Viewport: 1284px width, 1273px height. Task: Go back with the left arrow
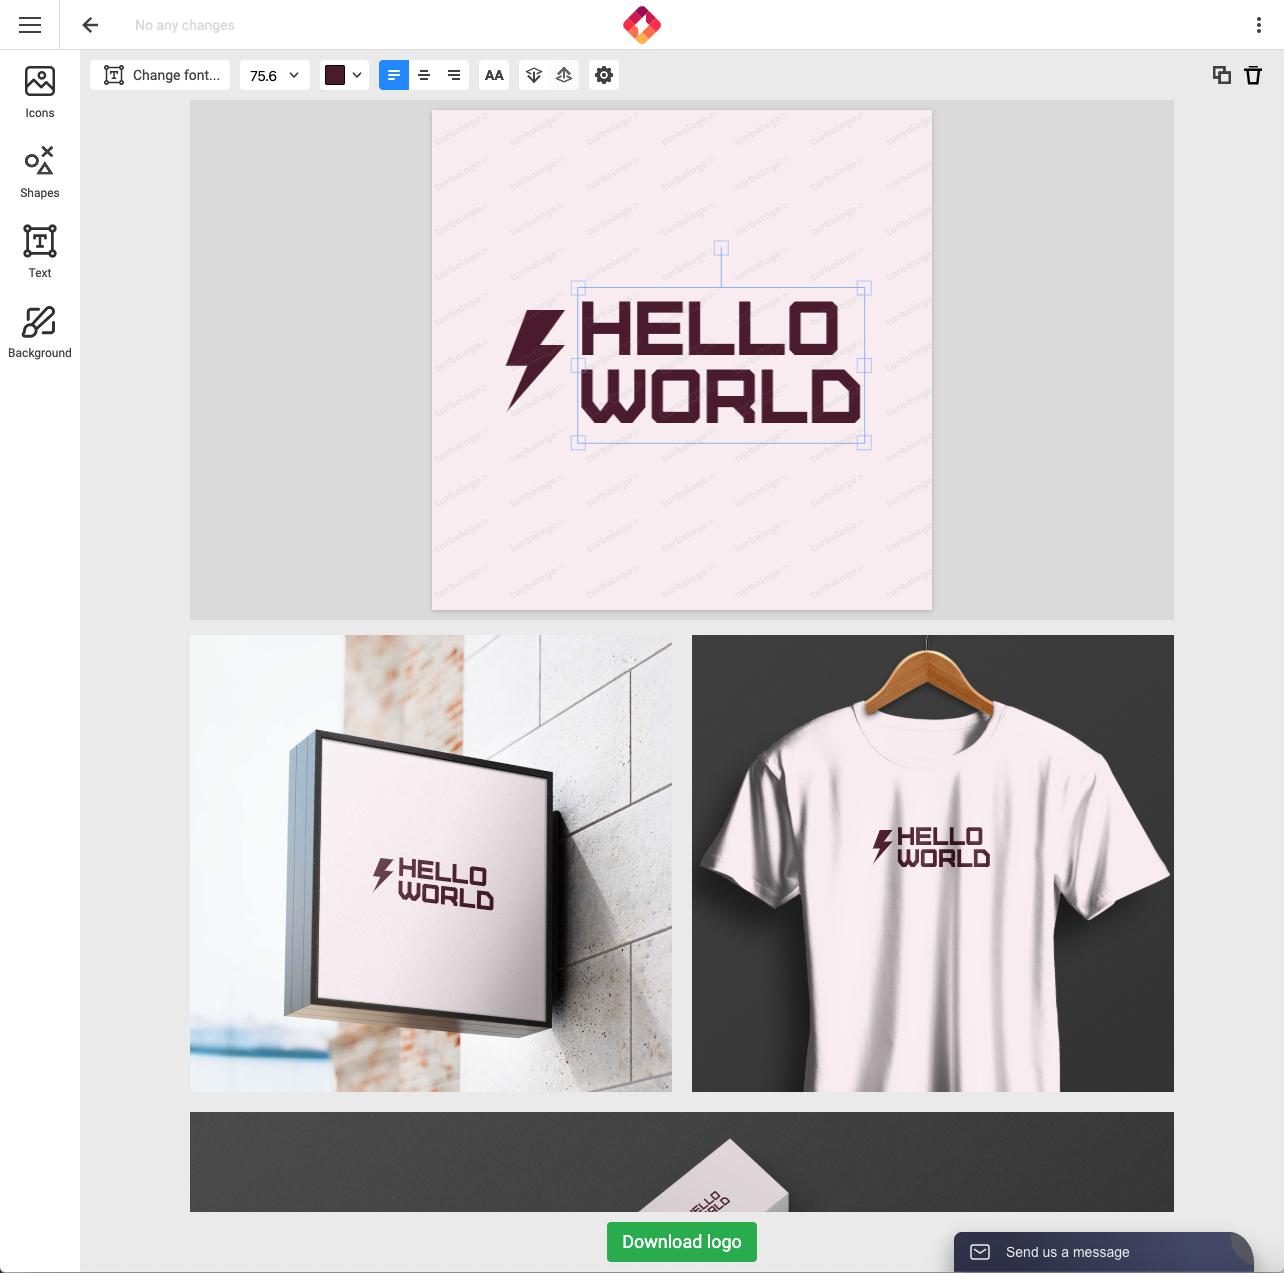click(x=90, y=25)
